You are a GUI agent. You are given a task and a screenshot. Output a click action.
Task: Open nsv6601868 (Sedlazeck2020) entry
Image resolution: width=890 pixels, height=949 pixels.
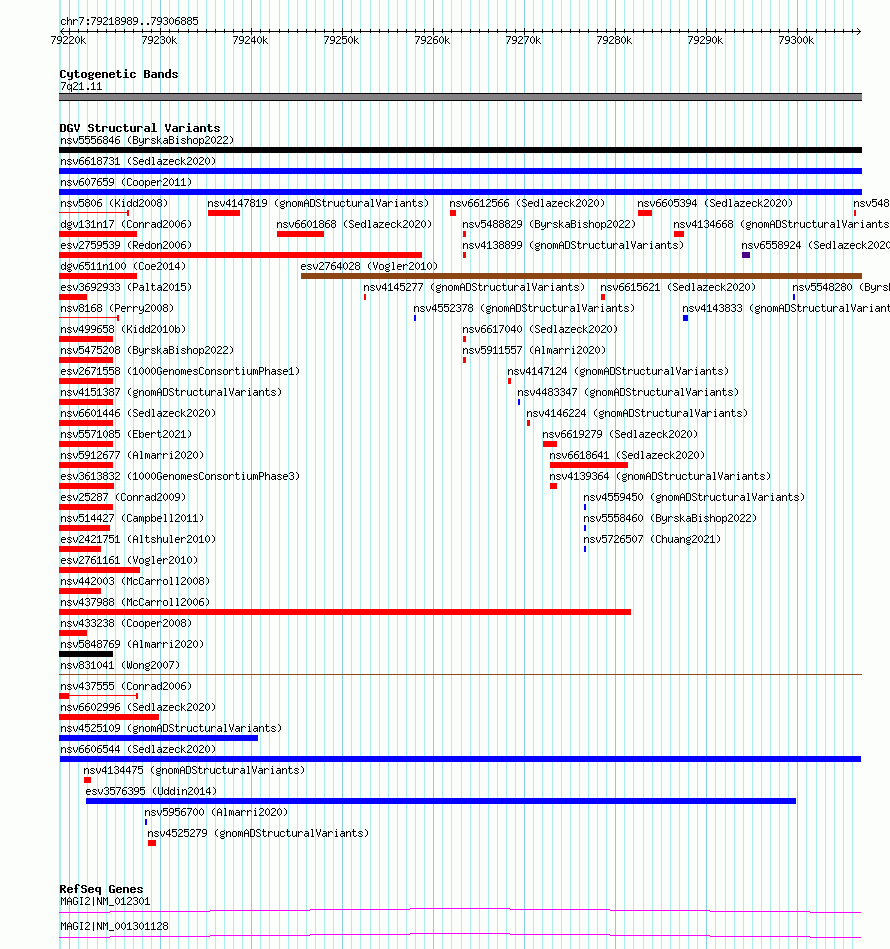(x=355, y=225)
